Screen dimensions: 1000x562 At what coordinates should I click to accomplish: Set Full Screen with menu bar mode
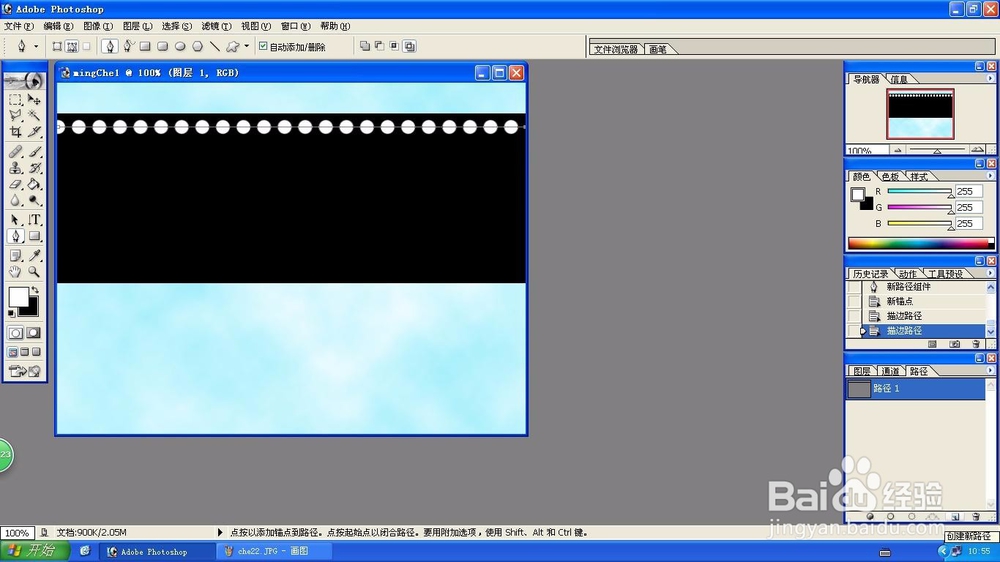point(24,351)
